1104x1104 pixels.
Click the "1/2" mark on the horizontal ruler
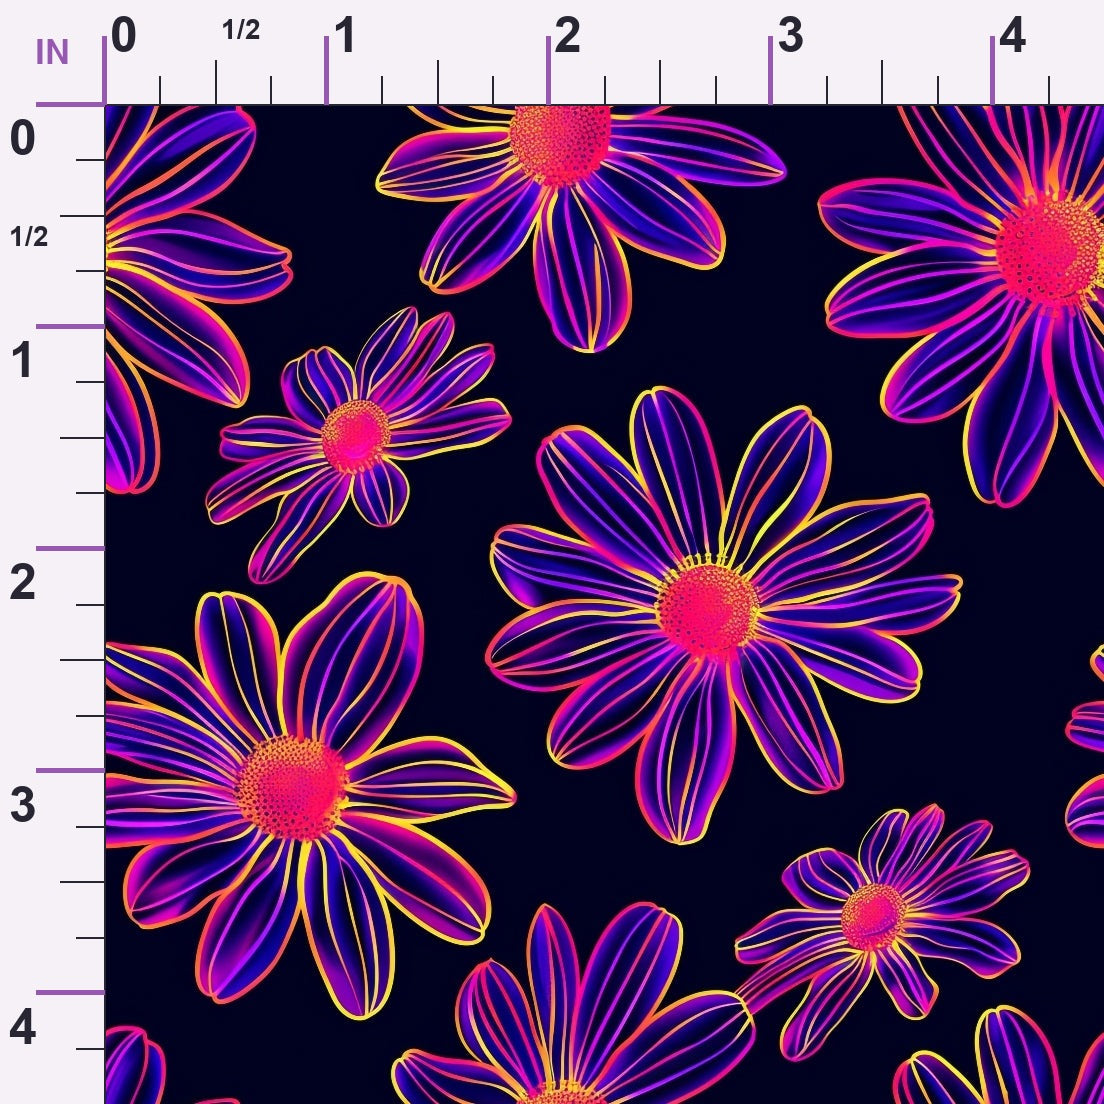pos(241,30)
